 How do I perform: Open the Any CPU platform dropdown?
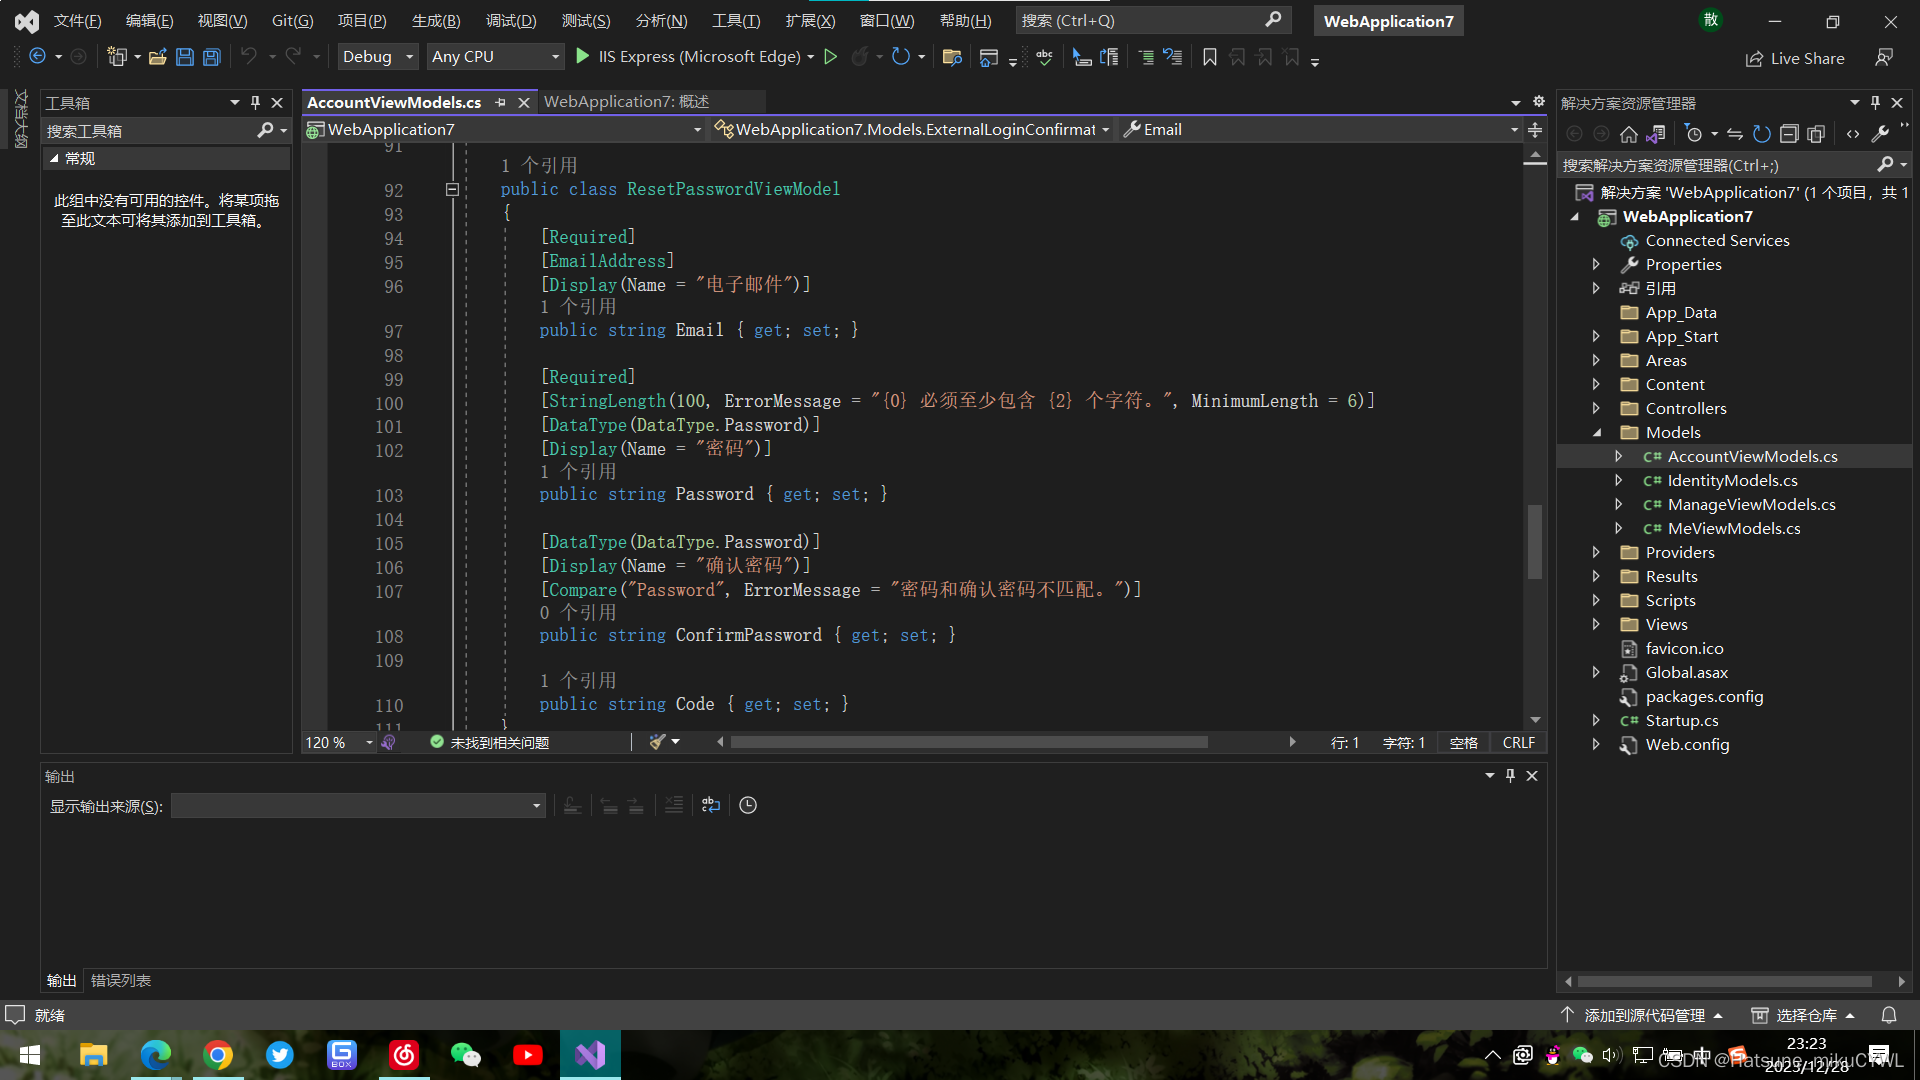[495, 57]
